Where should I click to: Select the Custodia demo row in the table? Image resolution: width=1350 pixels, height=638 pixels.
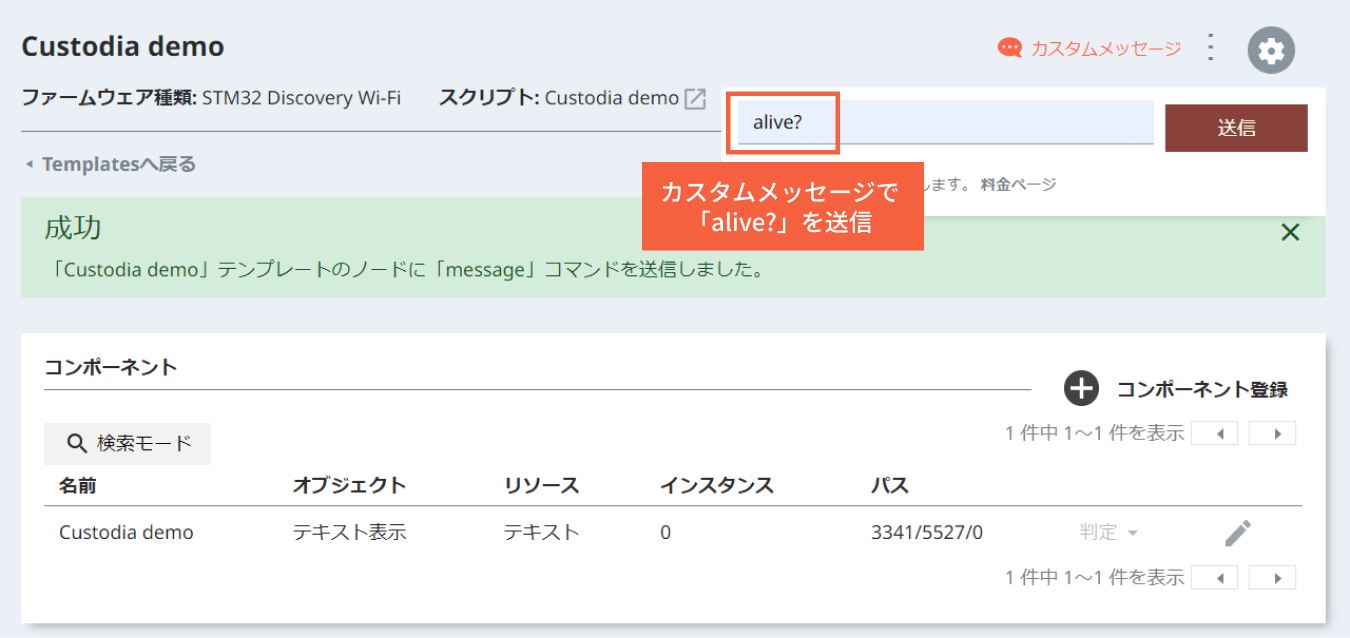click(x=125, y=532)
